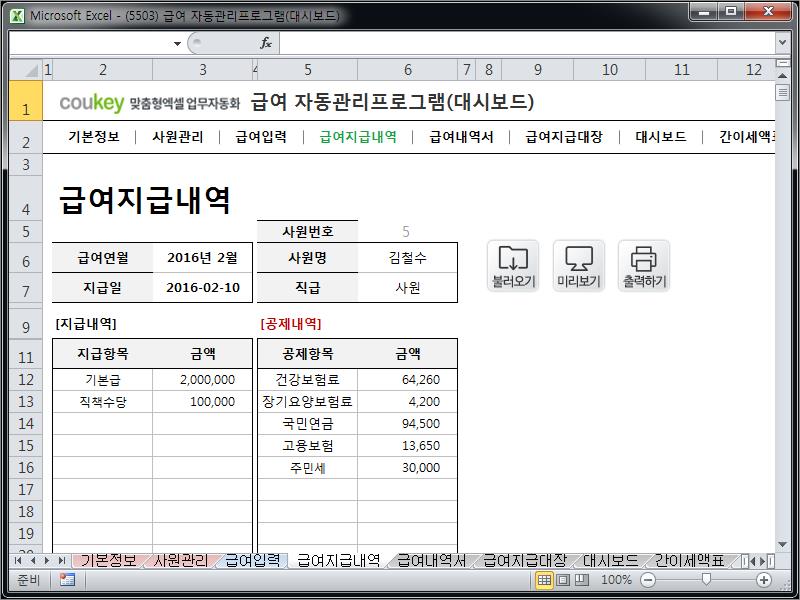Viewport: 800px width, 600px height.
Task: Click the formula bar input field
Action: coord(527,43)
